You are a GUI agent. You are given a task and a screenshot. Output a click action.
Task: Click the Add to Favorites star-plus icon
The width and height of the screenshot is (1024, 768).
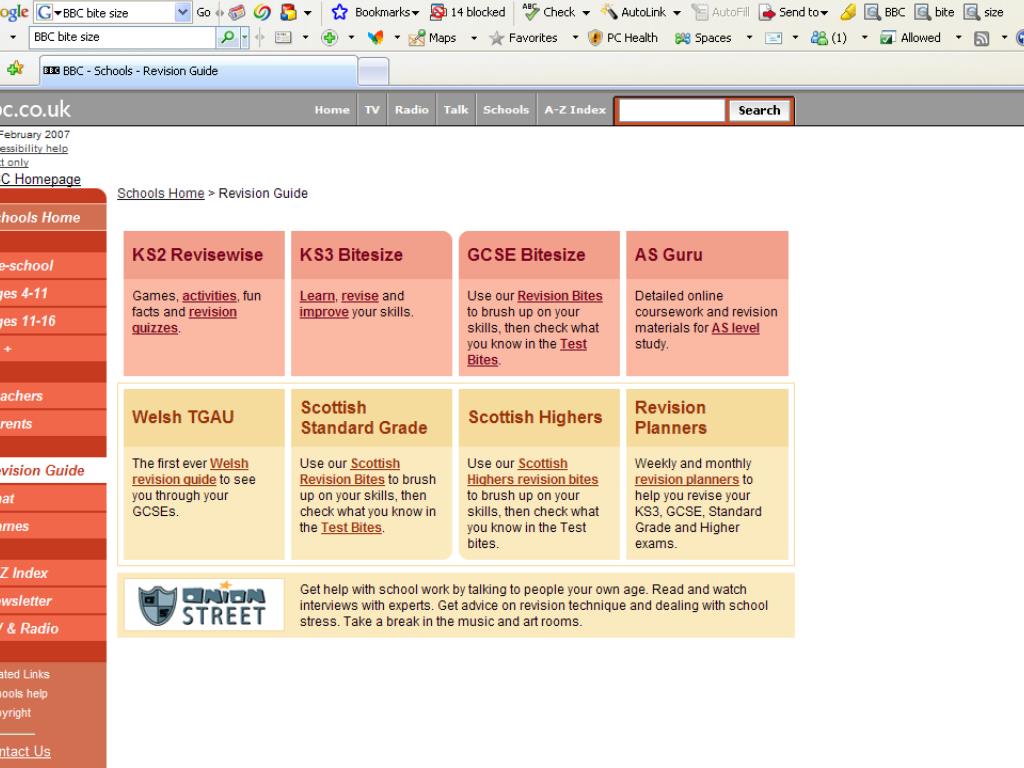(x=15, y=68)
